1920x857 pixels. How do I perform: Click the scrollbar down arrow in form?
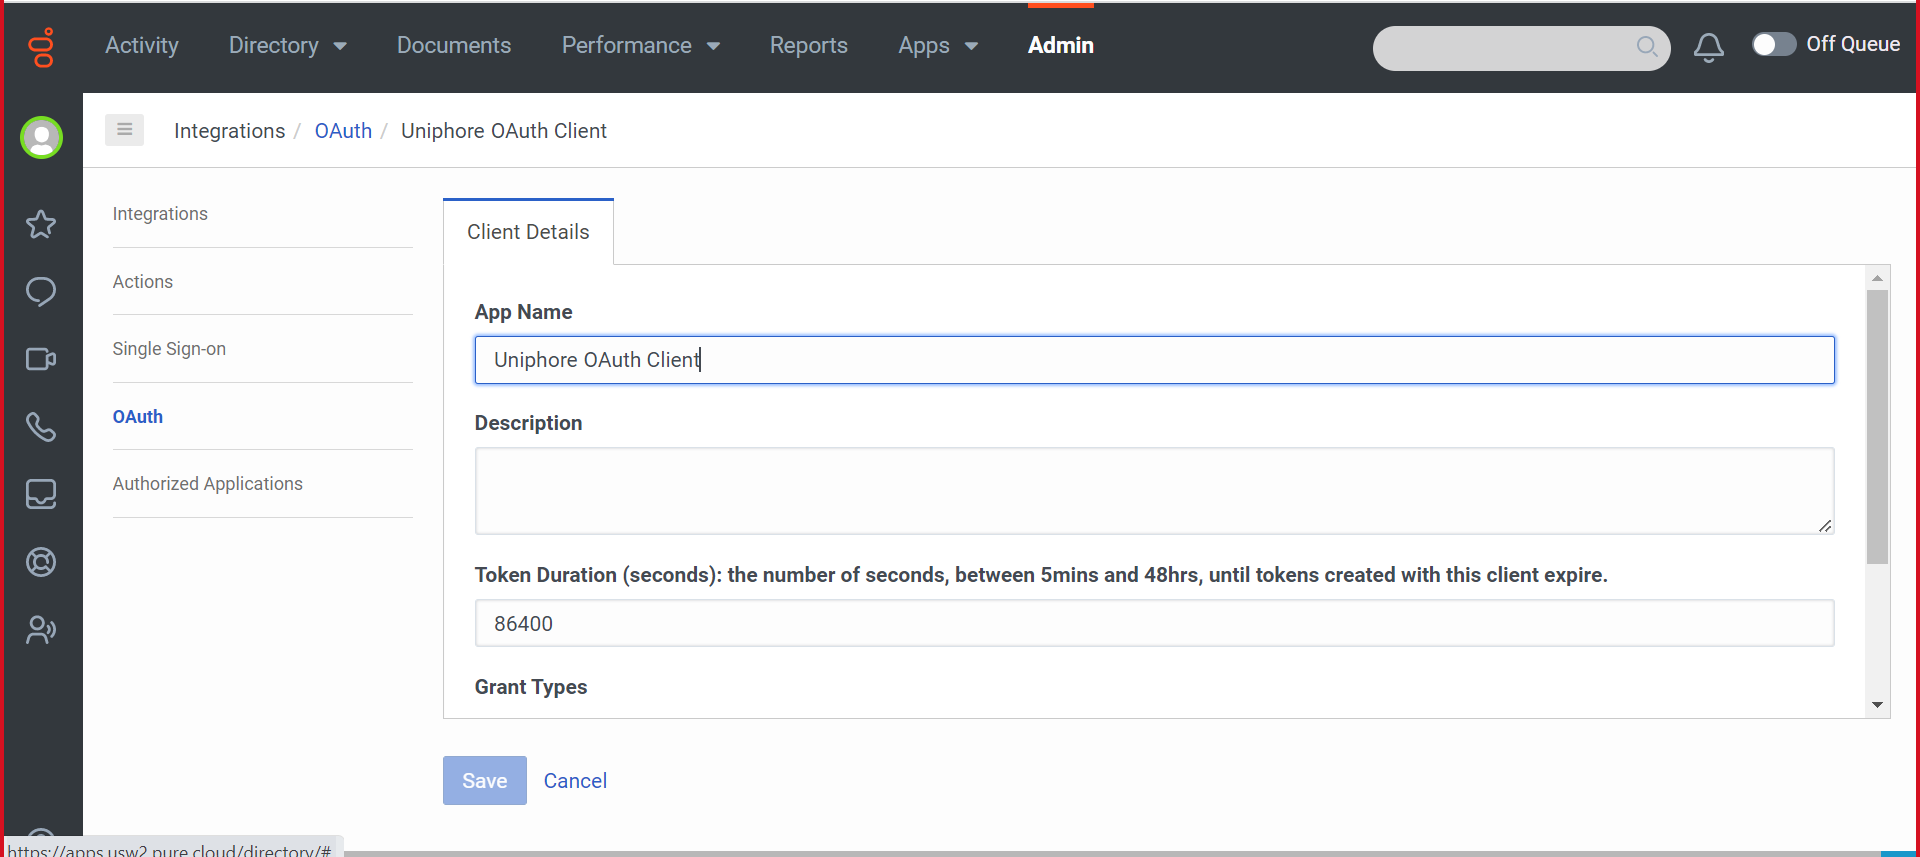pyautogui.click(x=1878, y=705)
